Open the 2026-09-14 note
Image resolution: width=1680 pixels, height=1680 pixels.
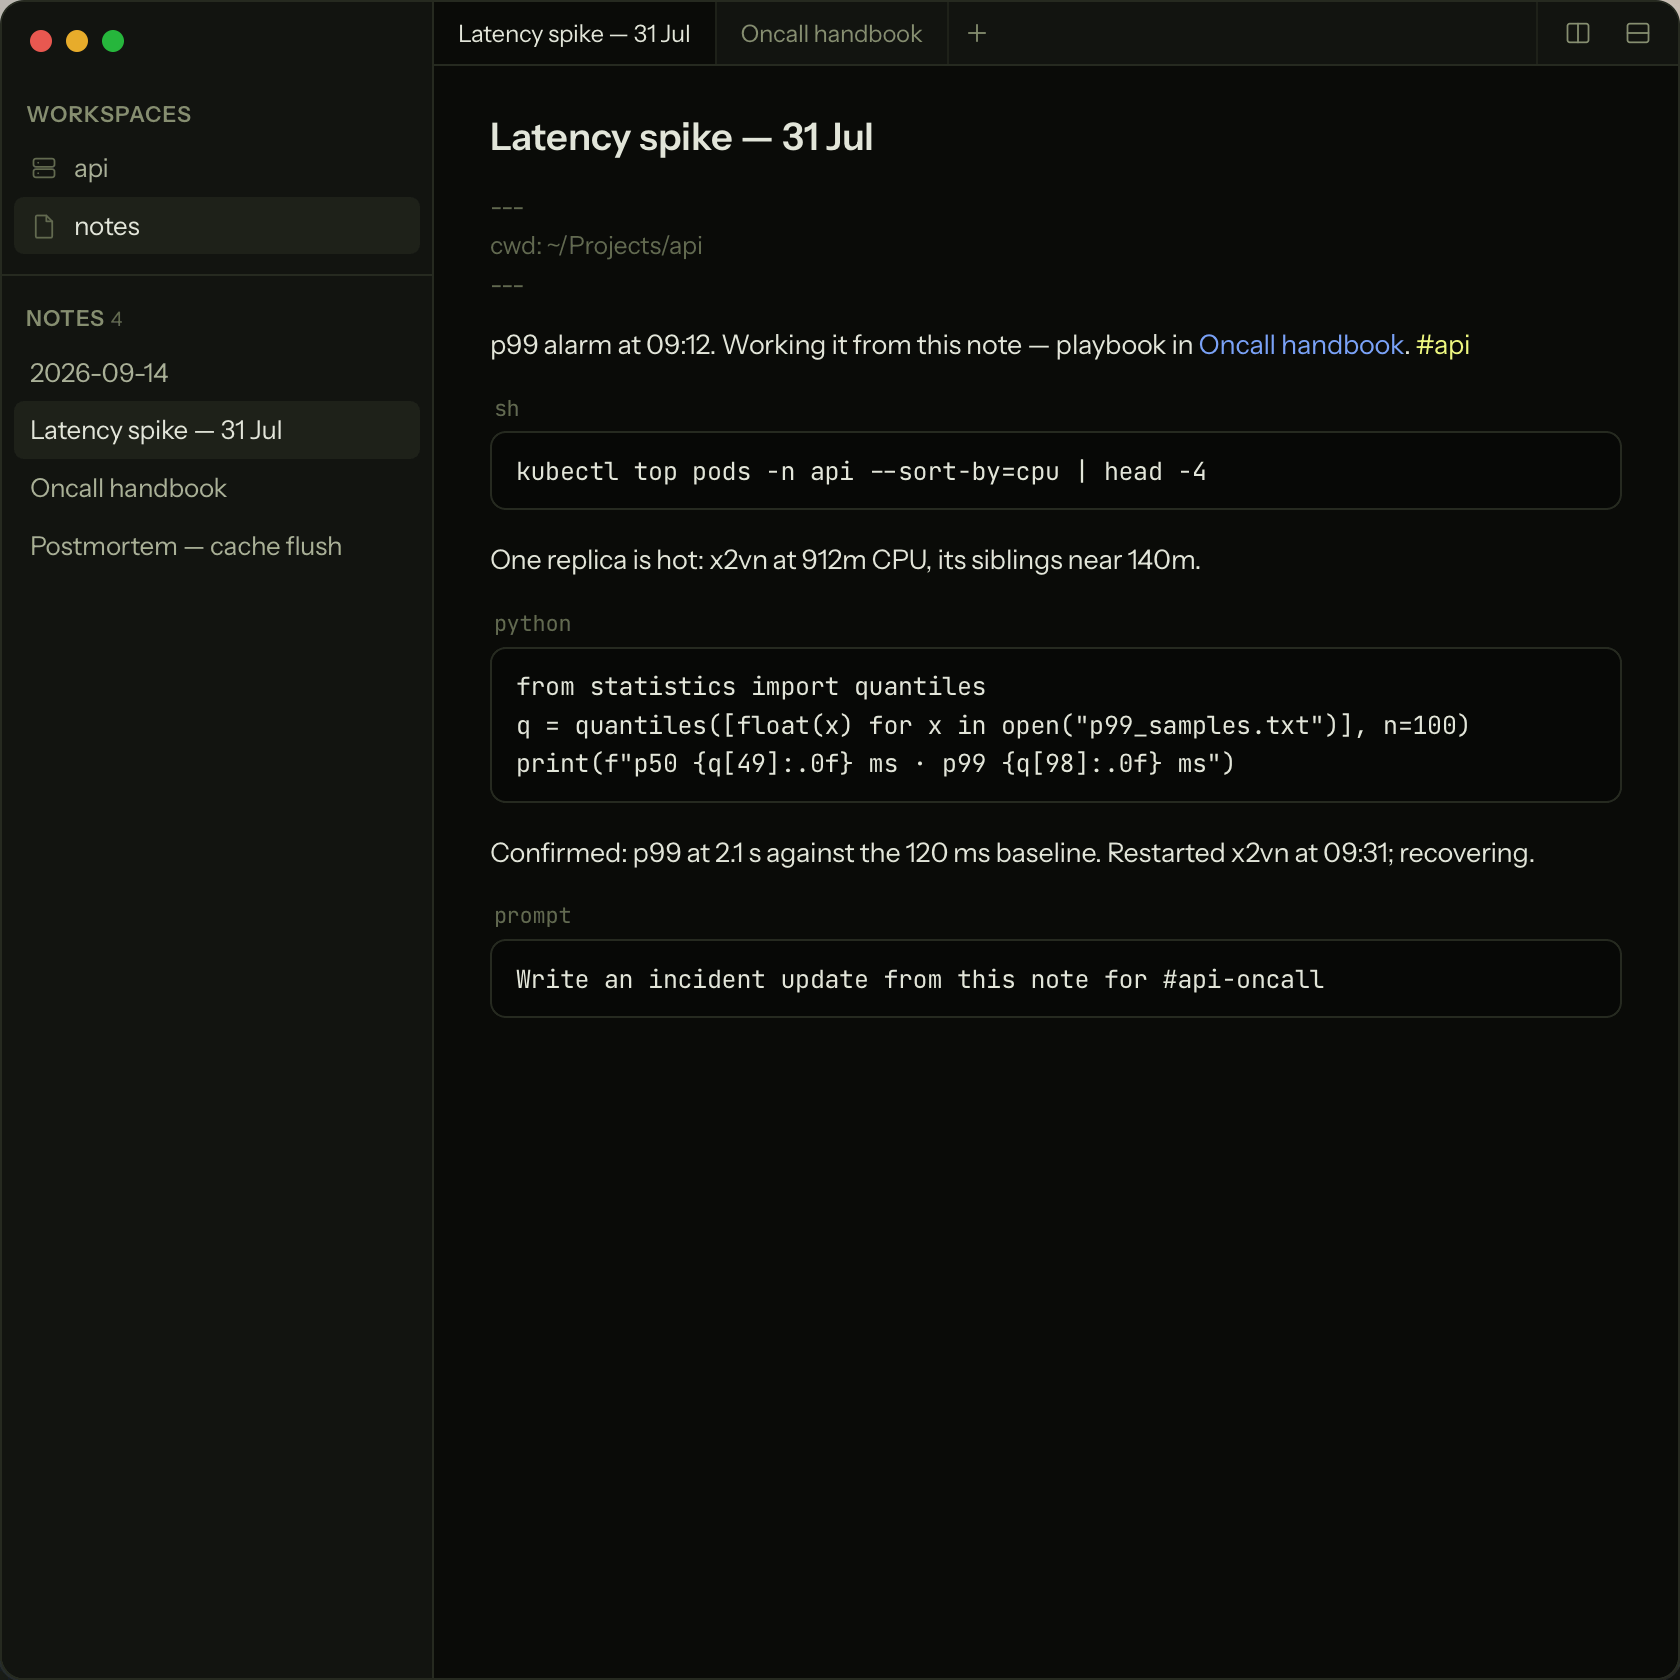tap(217, 373)
